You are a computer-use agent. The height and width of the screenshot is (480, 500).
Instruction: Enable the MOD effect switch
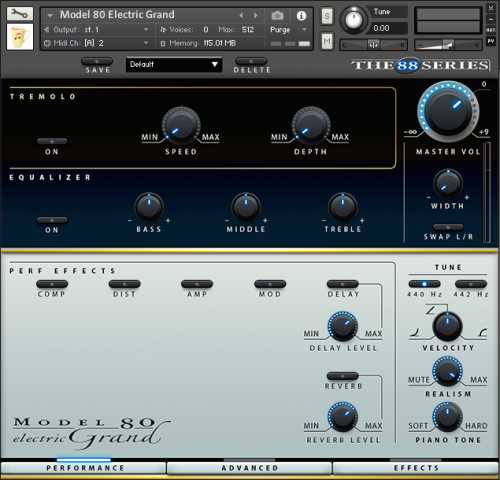(270, 284)
